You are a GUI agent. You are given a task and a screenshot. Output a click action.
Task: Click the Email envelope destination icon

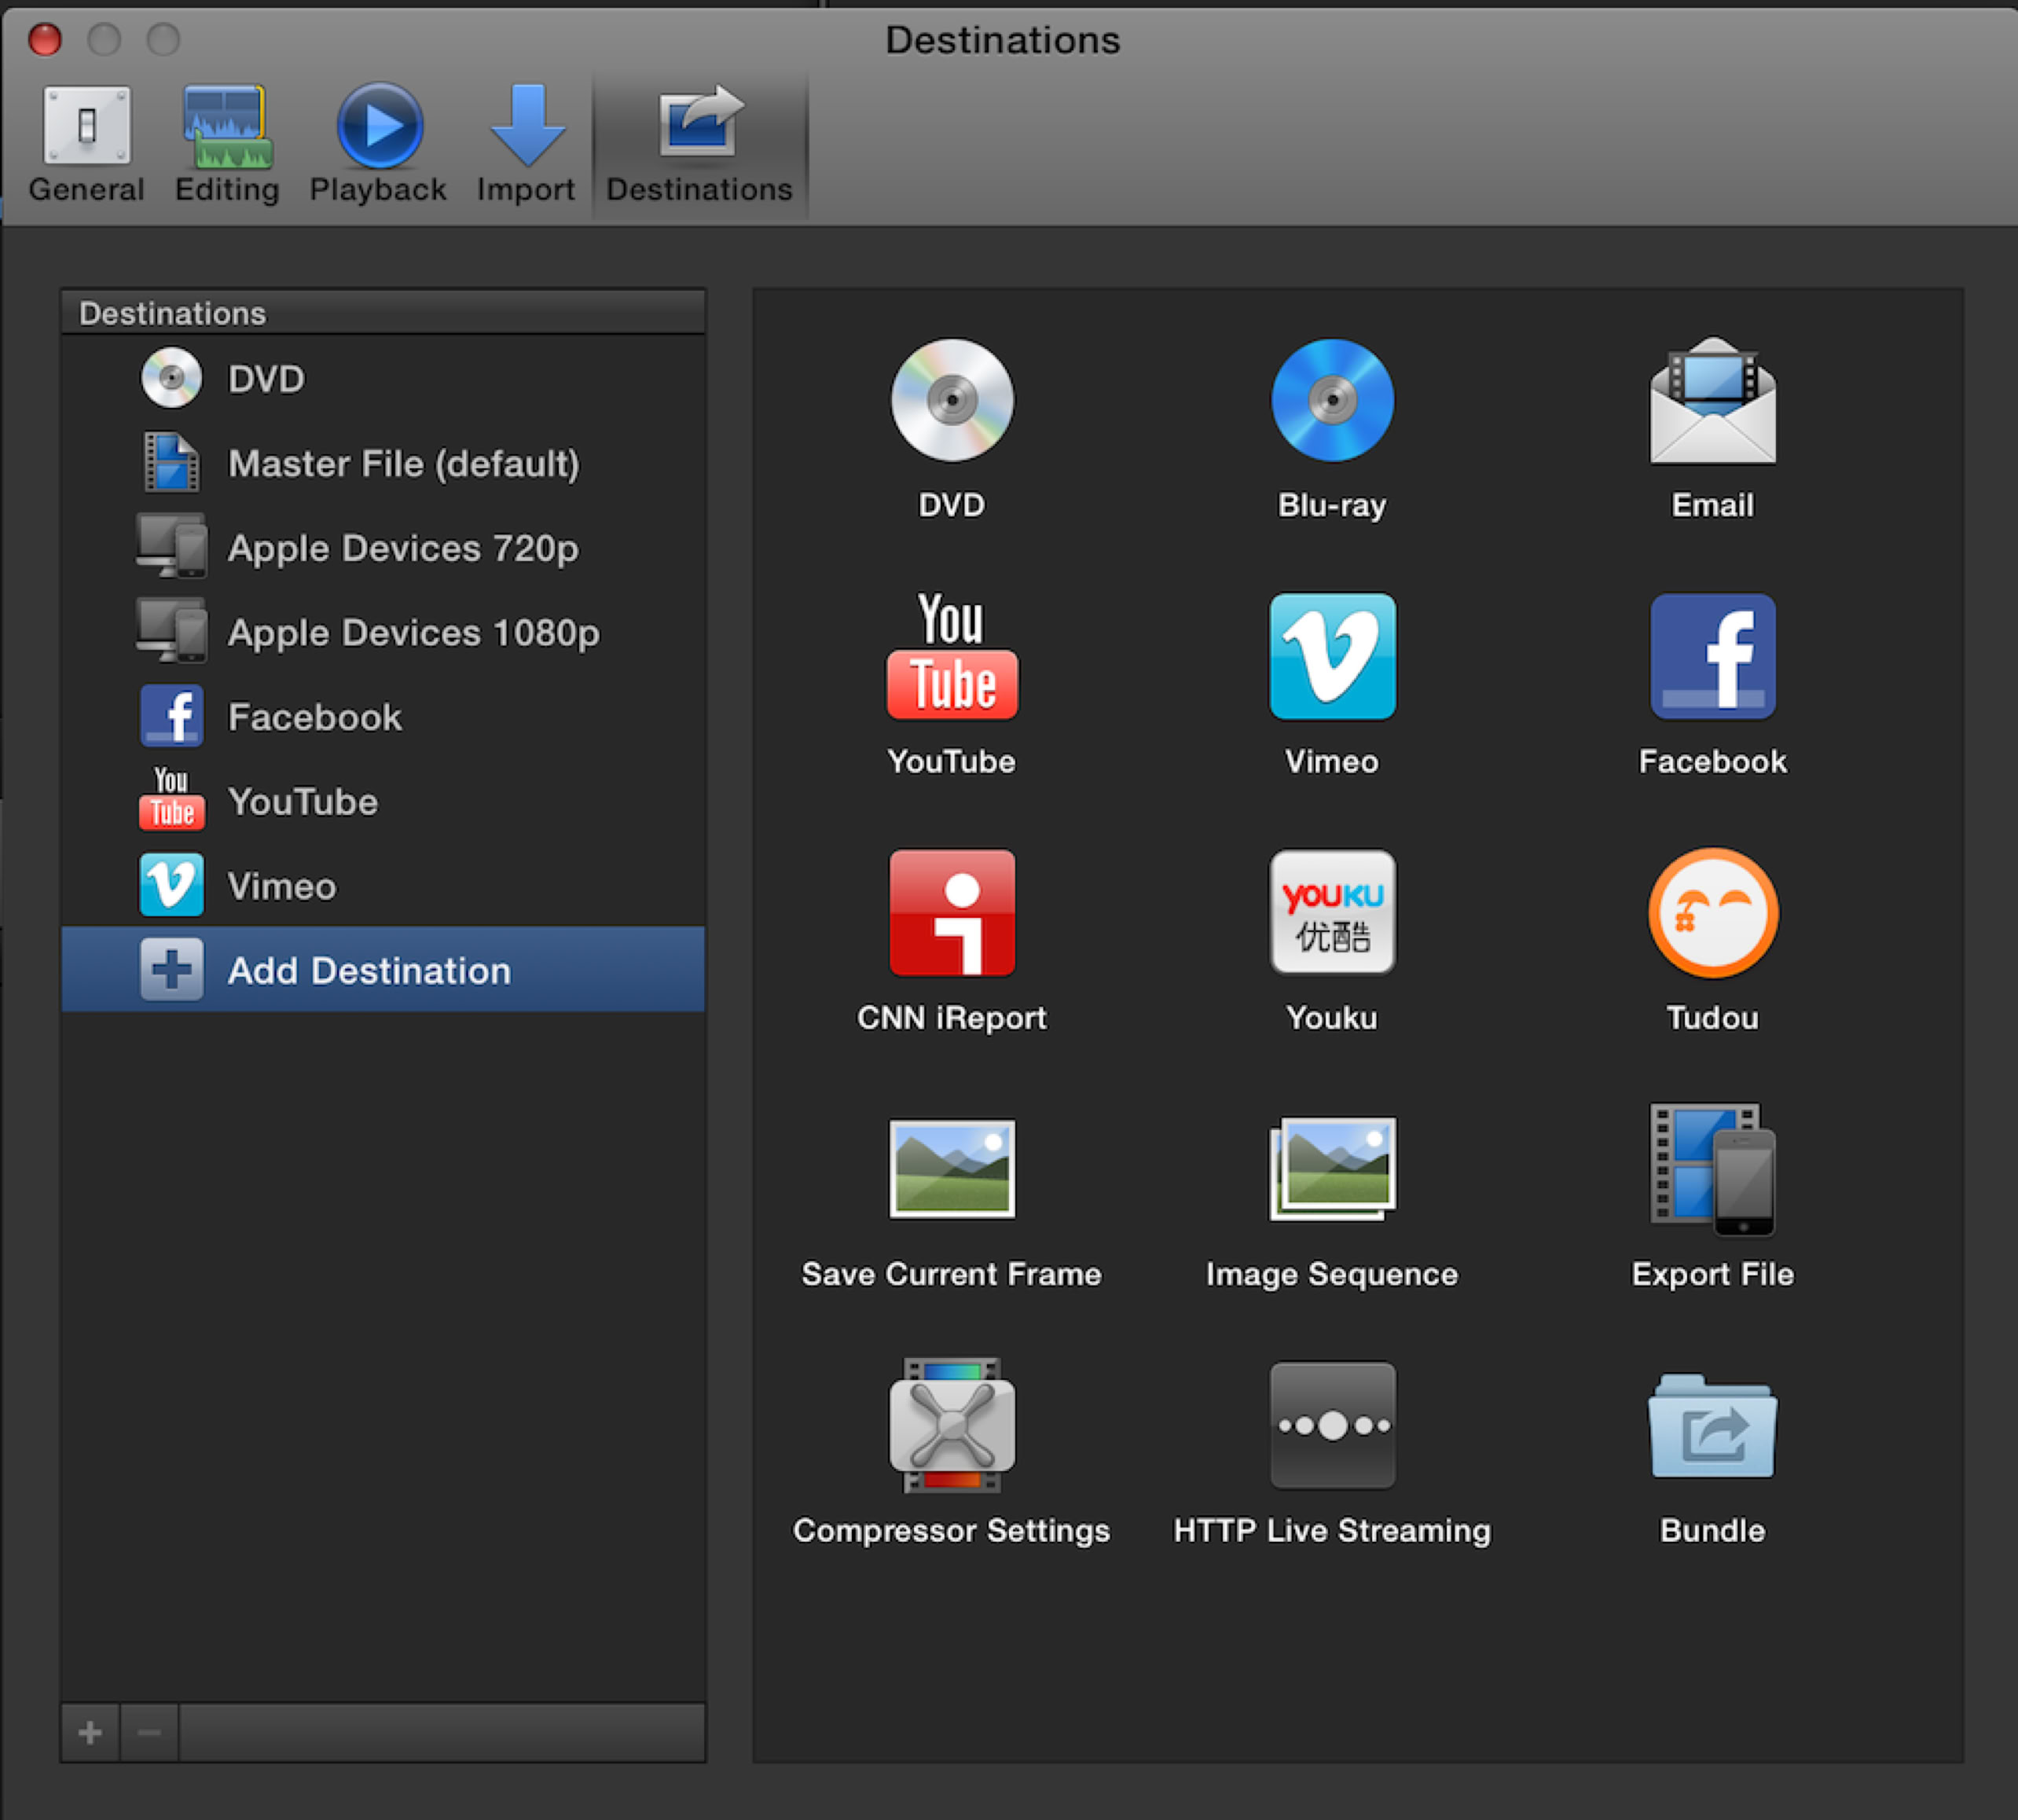tap(1712, 401)
